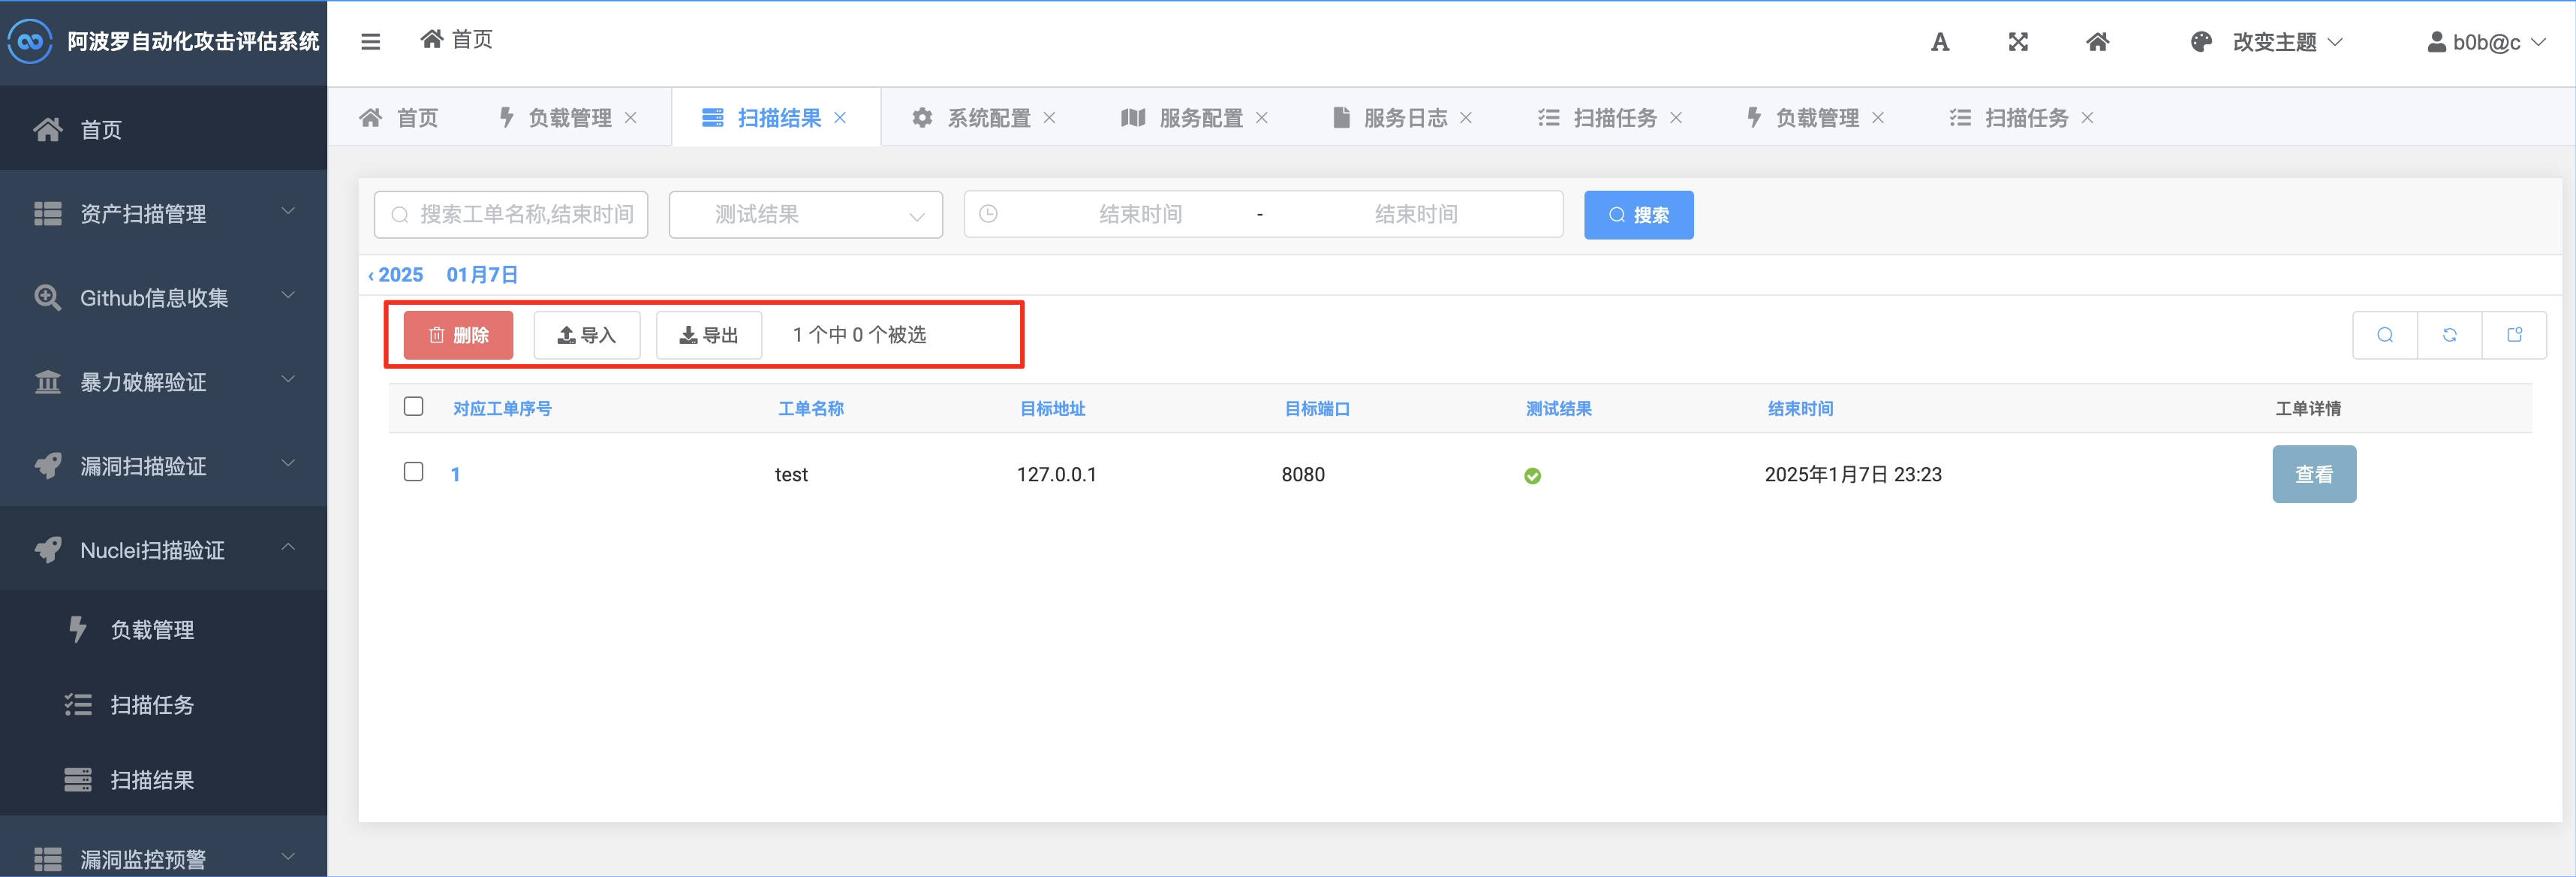Click the clock icon in date range field
The image size is (2576, 877).
988,214
